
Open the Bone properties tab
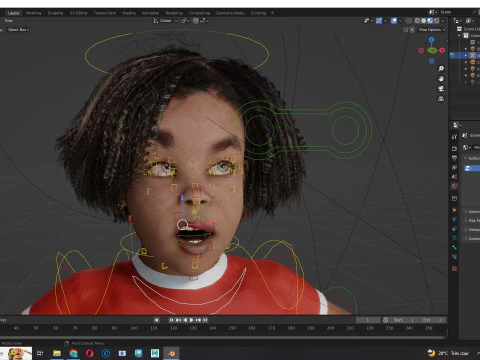tap(454, 247)
